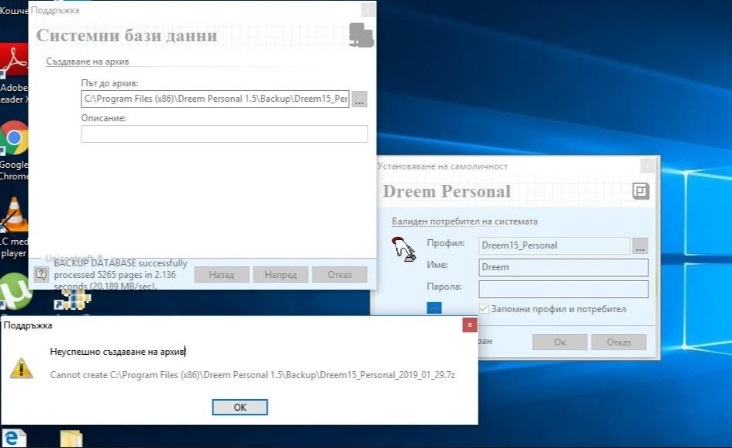The height and width of the screenshot is (448, 732).
Task: Click the Профил field in Dreem Personal
Action: point(554,245)
